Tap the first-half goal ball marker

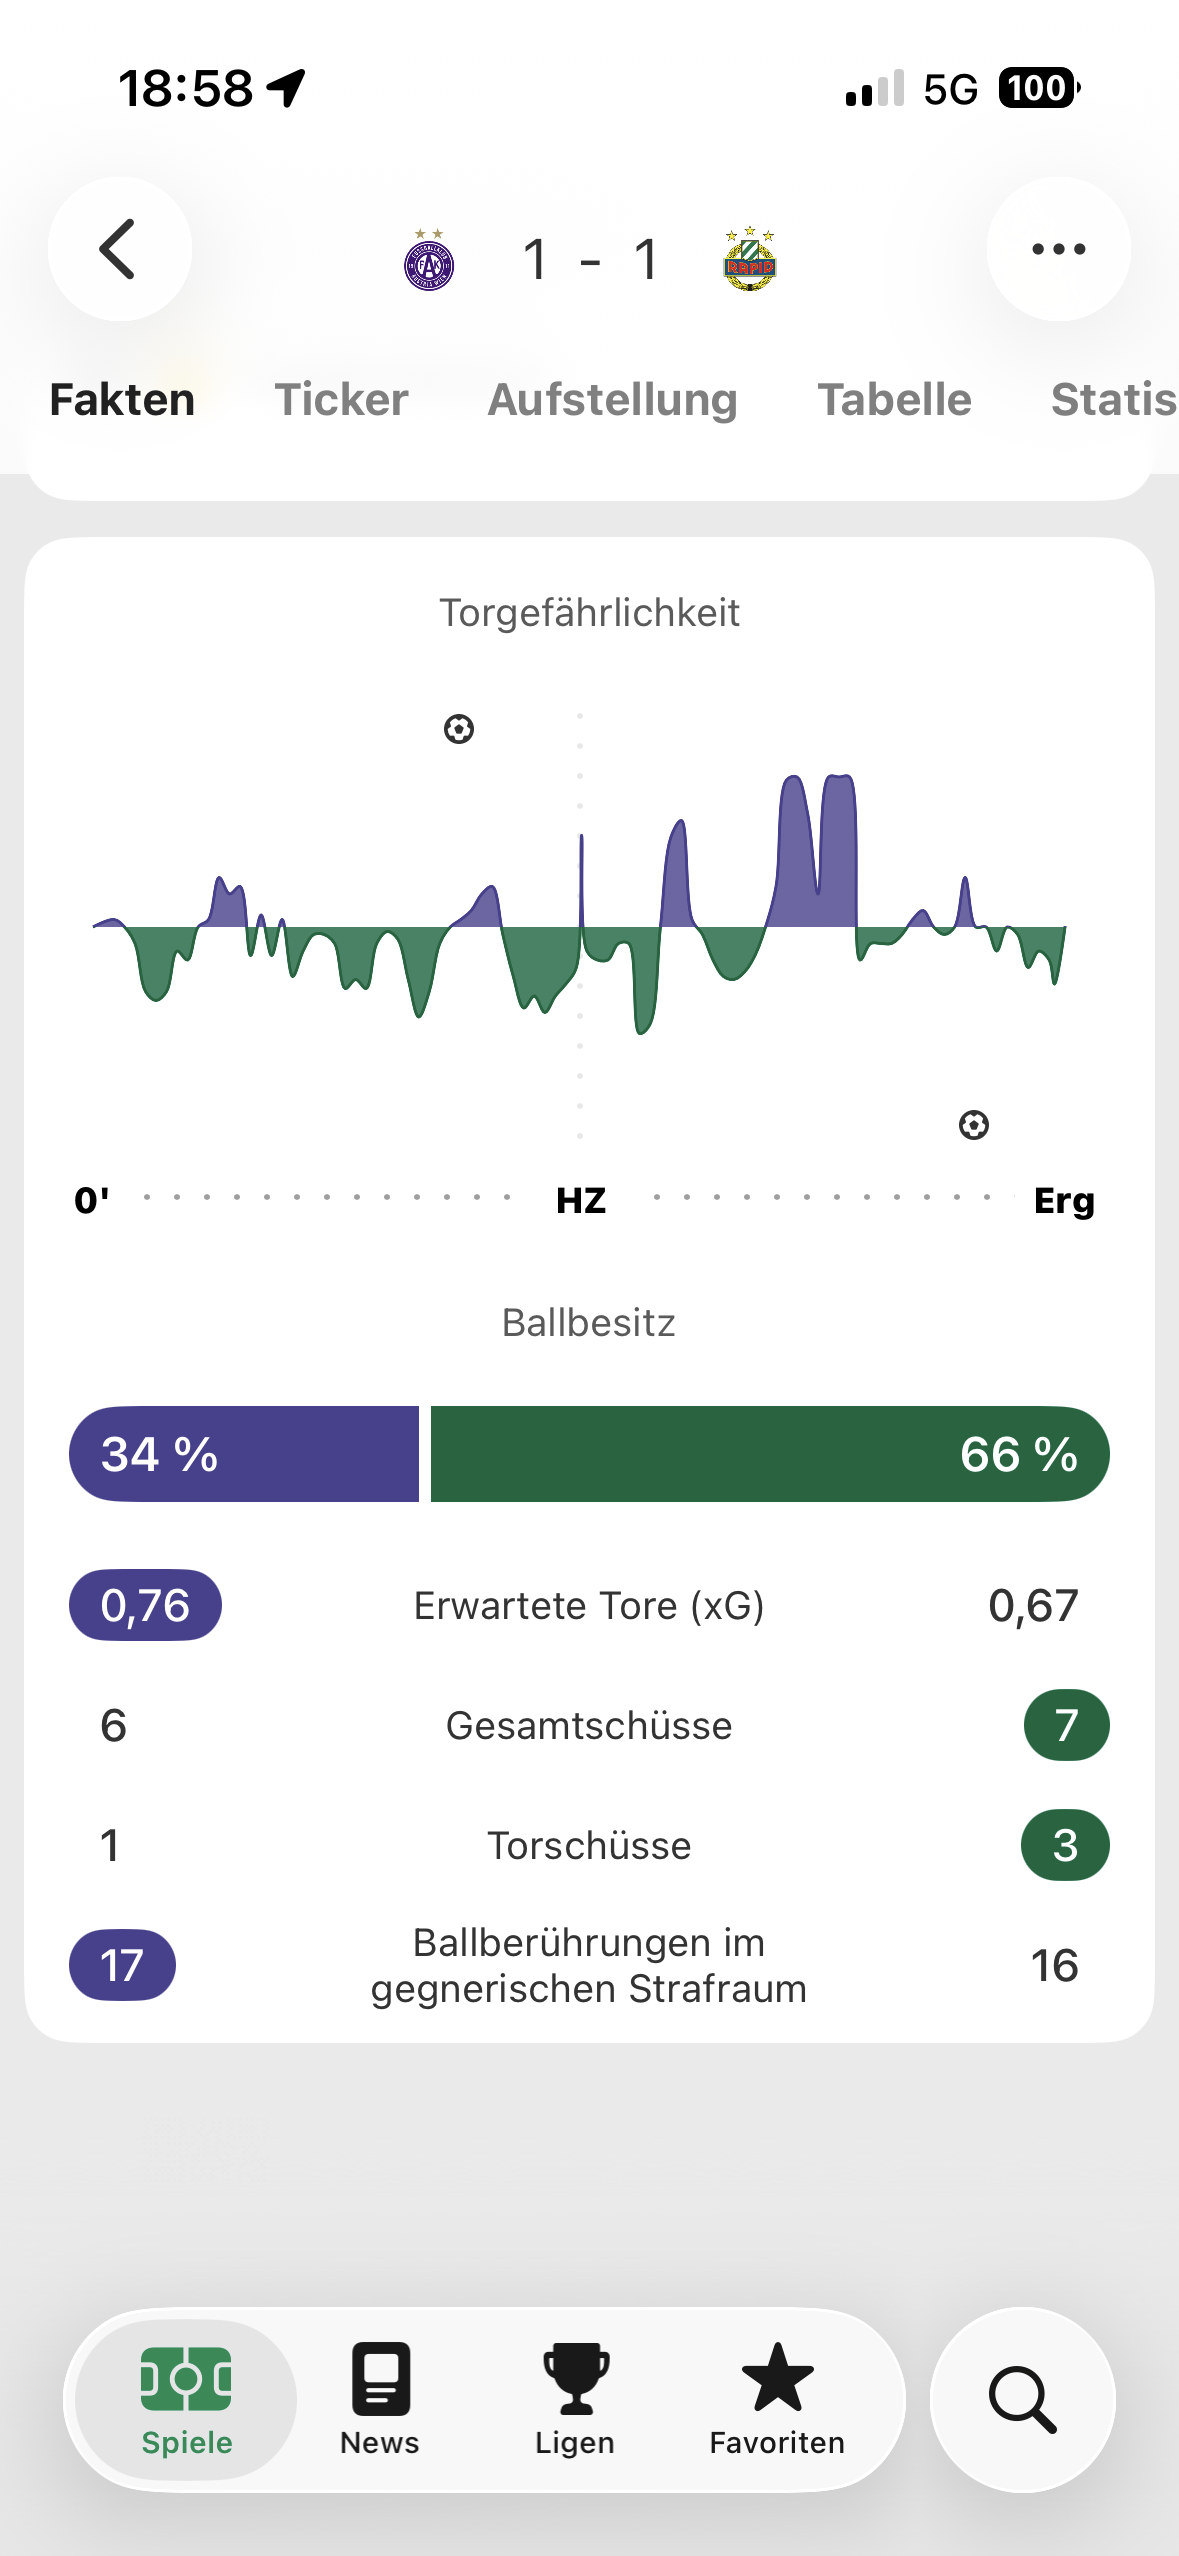tap(459, 729)
